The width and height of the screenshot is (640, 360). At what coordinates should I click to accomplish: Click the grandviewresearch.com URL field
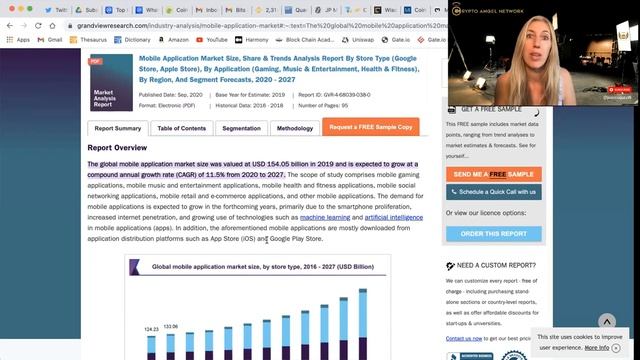(x=261, y=26)
